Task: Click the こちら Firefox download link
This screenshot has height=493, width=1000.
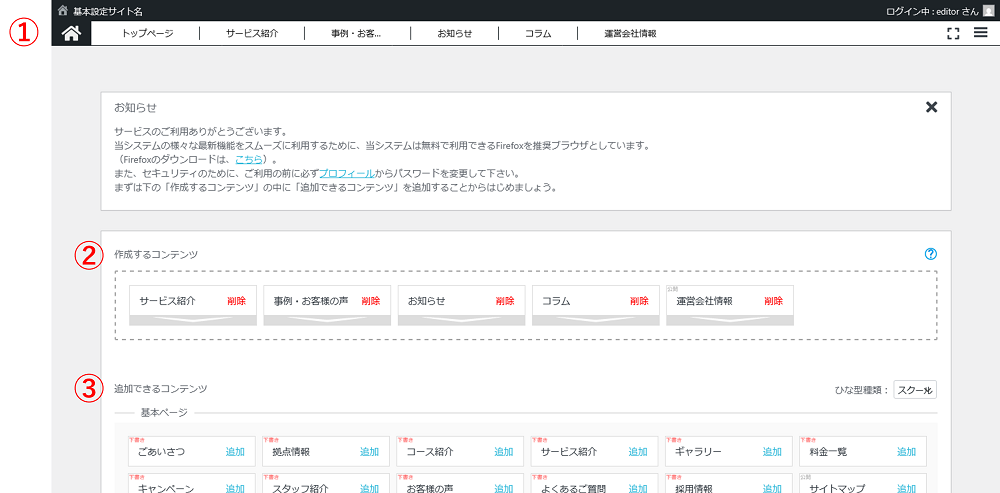Action: [248, 159]
